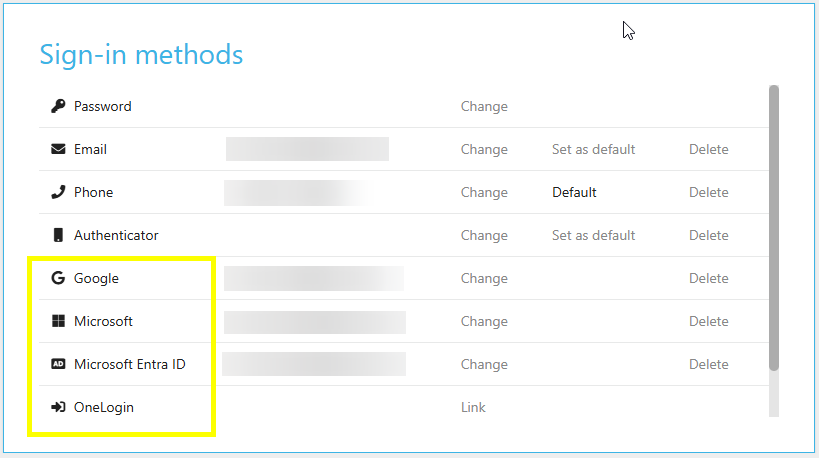Click the Password key icon

pos(58,106)
